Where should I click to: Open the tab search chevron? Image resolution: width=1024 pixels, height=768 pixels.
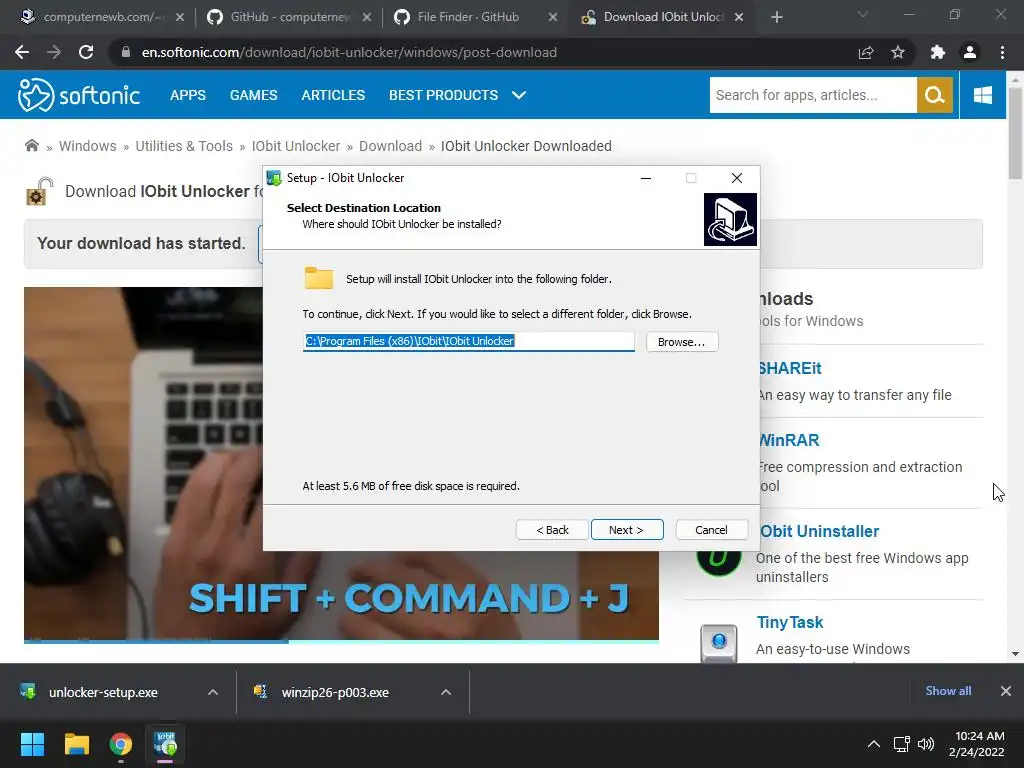click(863, 14)
